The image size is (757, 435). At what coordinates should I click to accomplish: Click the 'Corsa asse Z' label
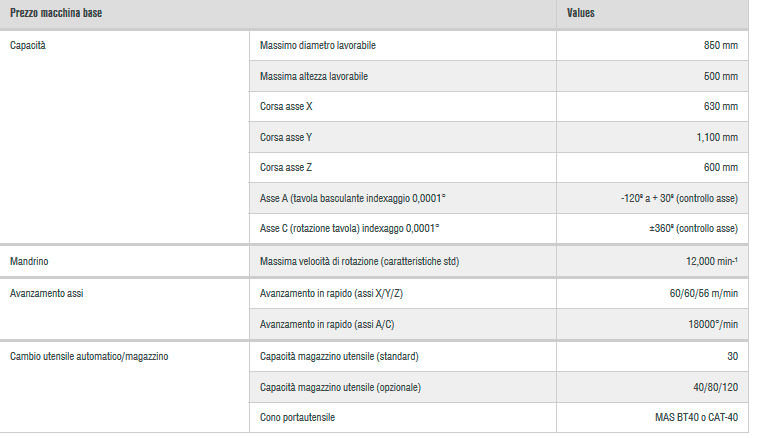(x=286, y=167)
